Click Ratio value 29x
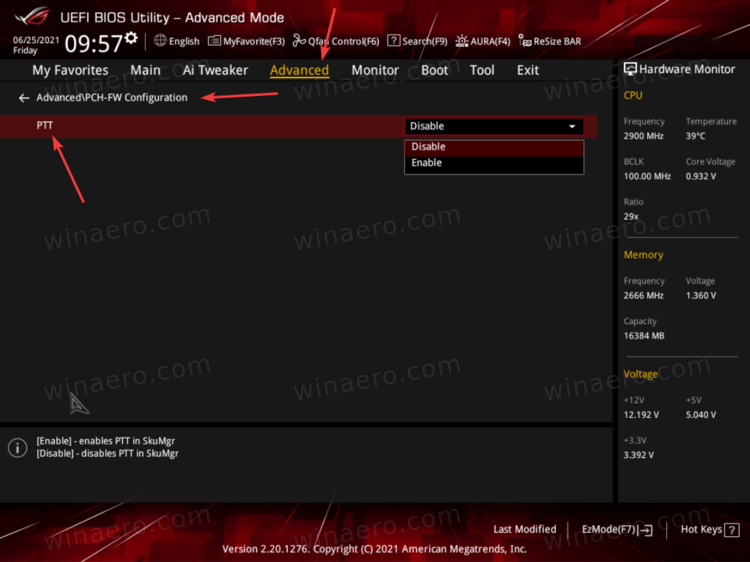The width and height of the screenshot is (750, 562). [631, 217]
